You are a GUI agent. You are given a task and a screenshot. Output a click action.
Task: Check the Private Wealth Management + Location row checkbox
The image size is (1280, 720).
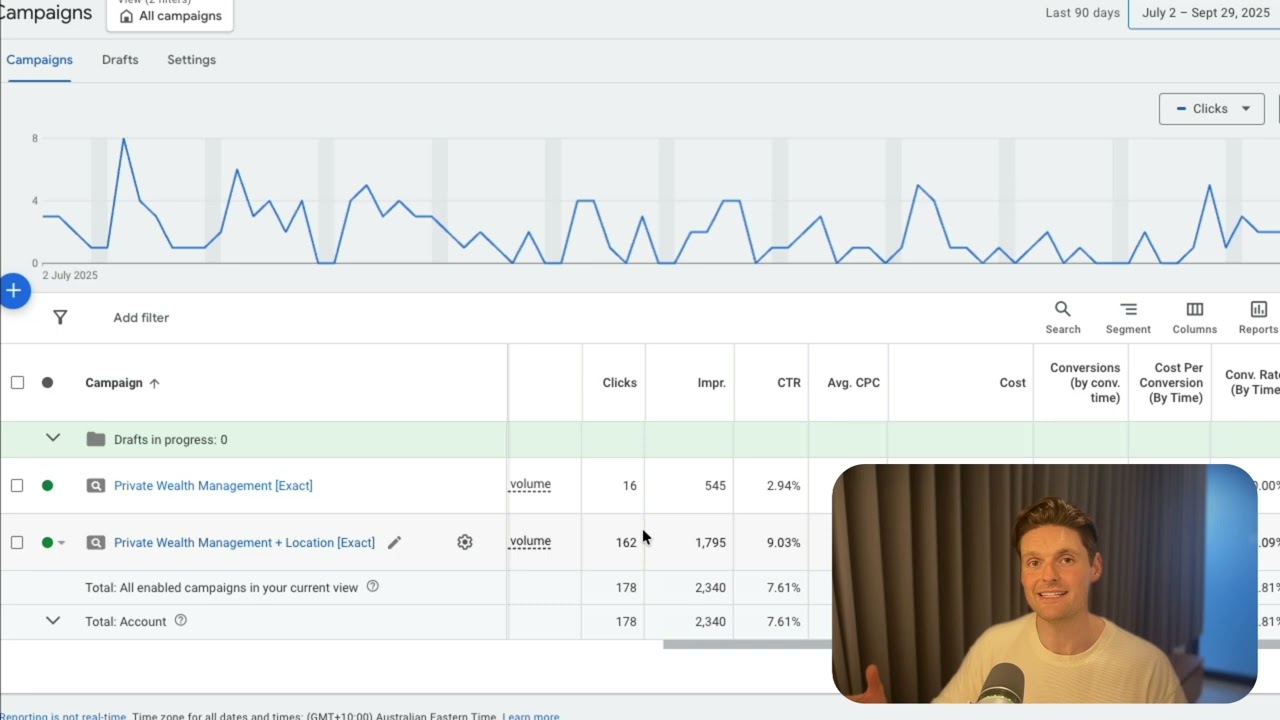(17, 542)
